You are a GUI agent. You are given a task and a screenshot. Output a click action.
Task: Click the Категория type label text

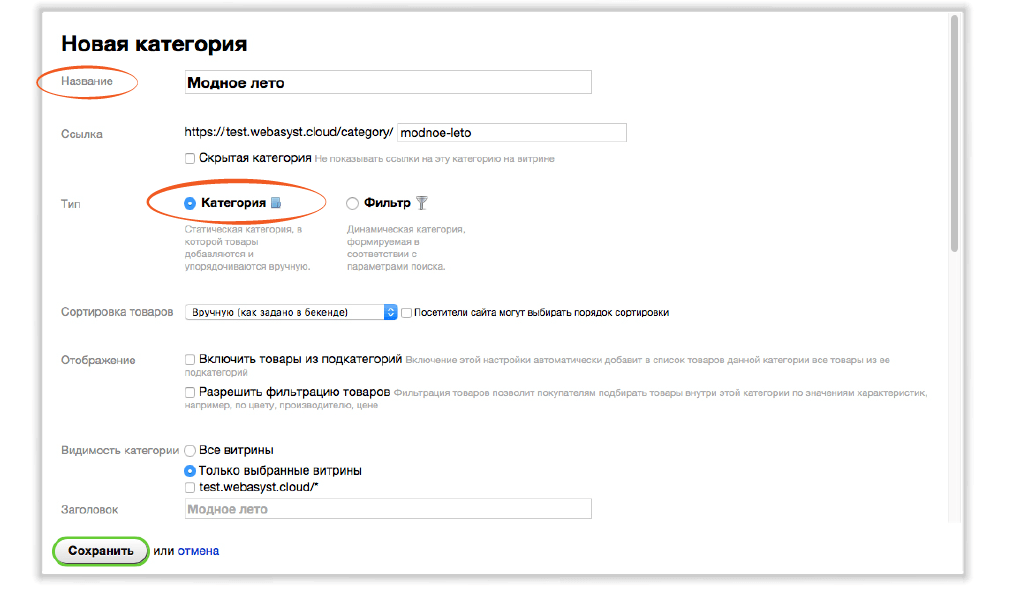[233, 203]
